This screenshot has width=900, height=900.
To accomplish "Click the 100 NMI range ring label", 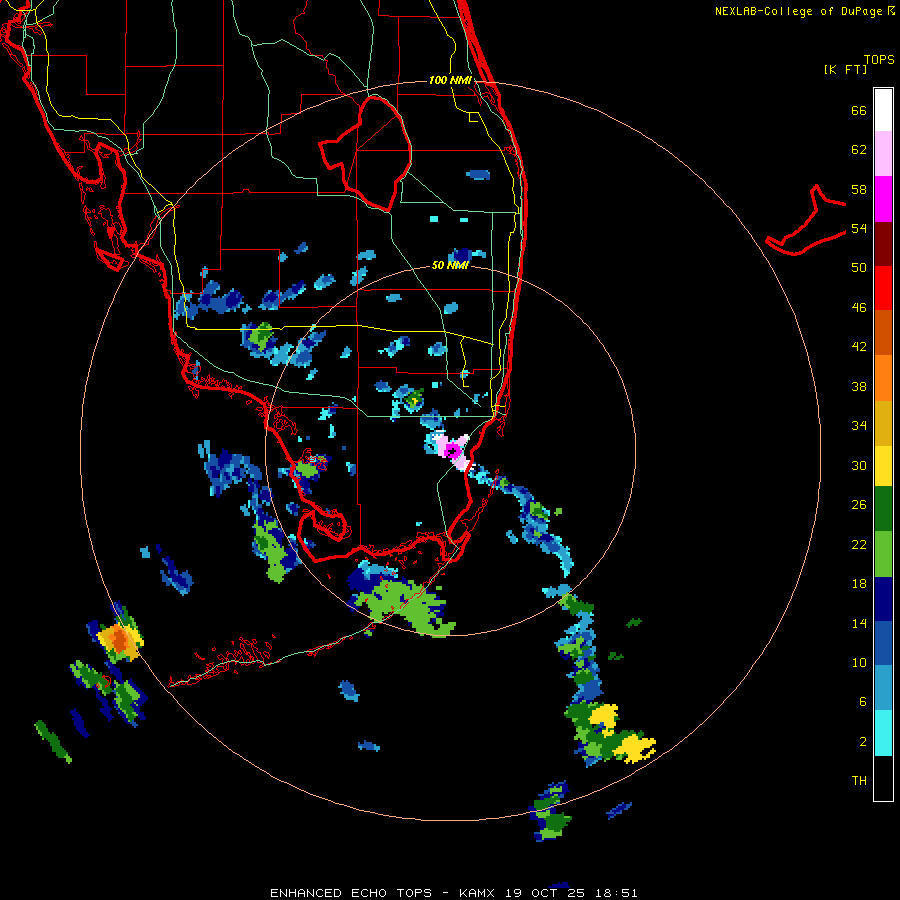I will pos(450,80).
